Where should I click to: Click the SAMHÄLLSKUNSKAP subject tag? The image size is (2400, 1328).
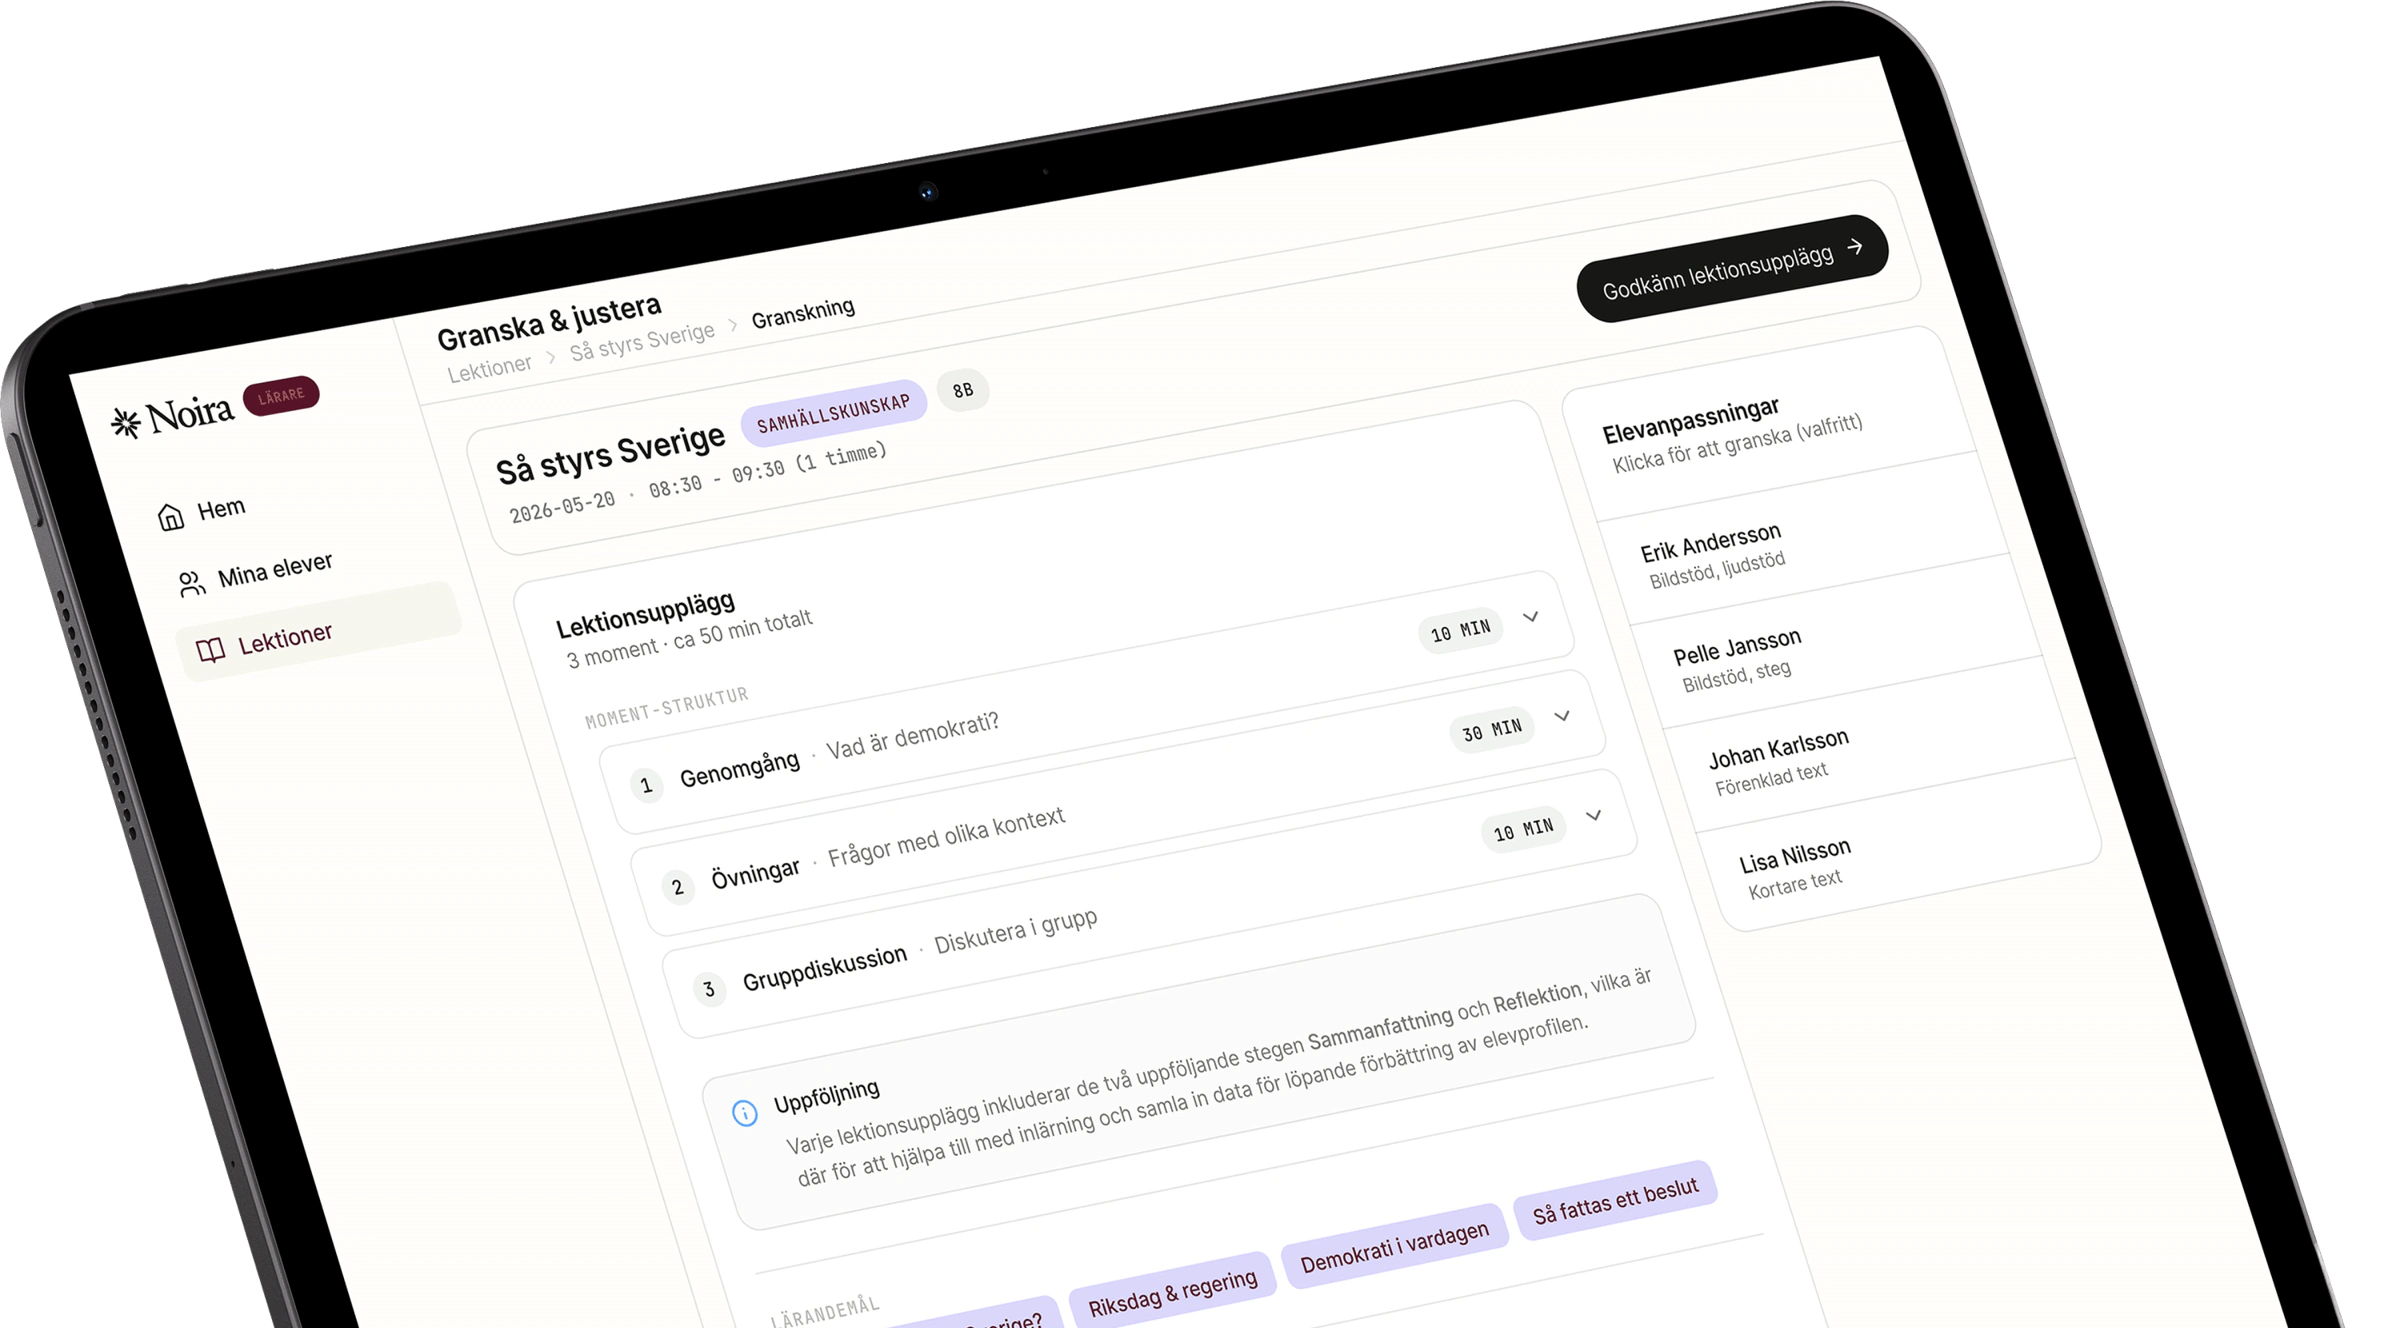click(834, 413)
